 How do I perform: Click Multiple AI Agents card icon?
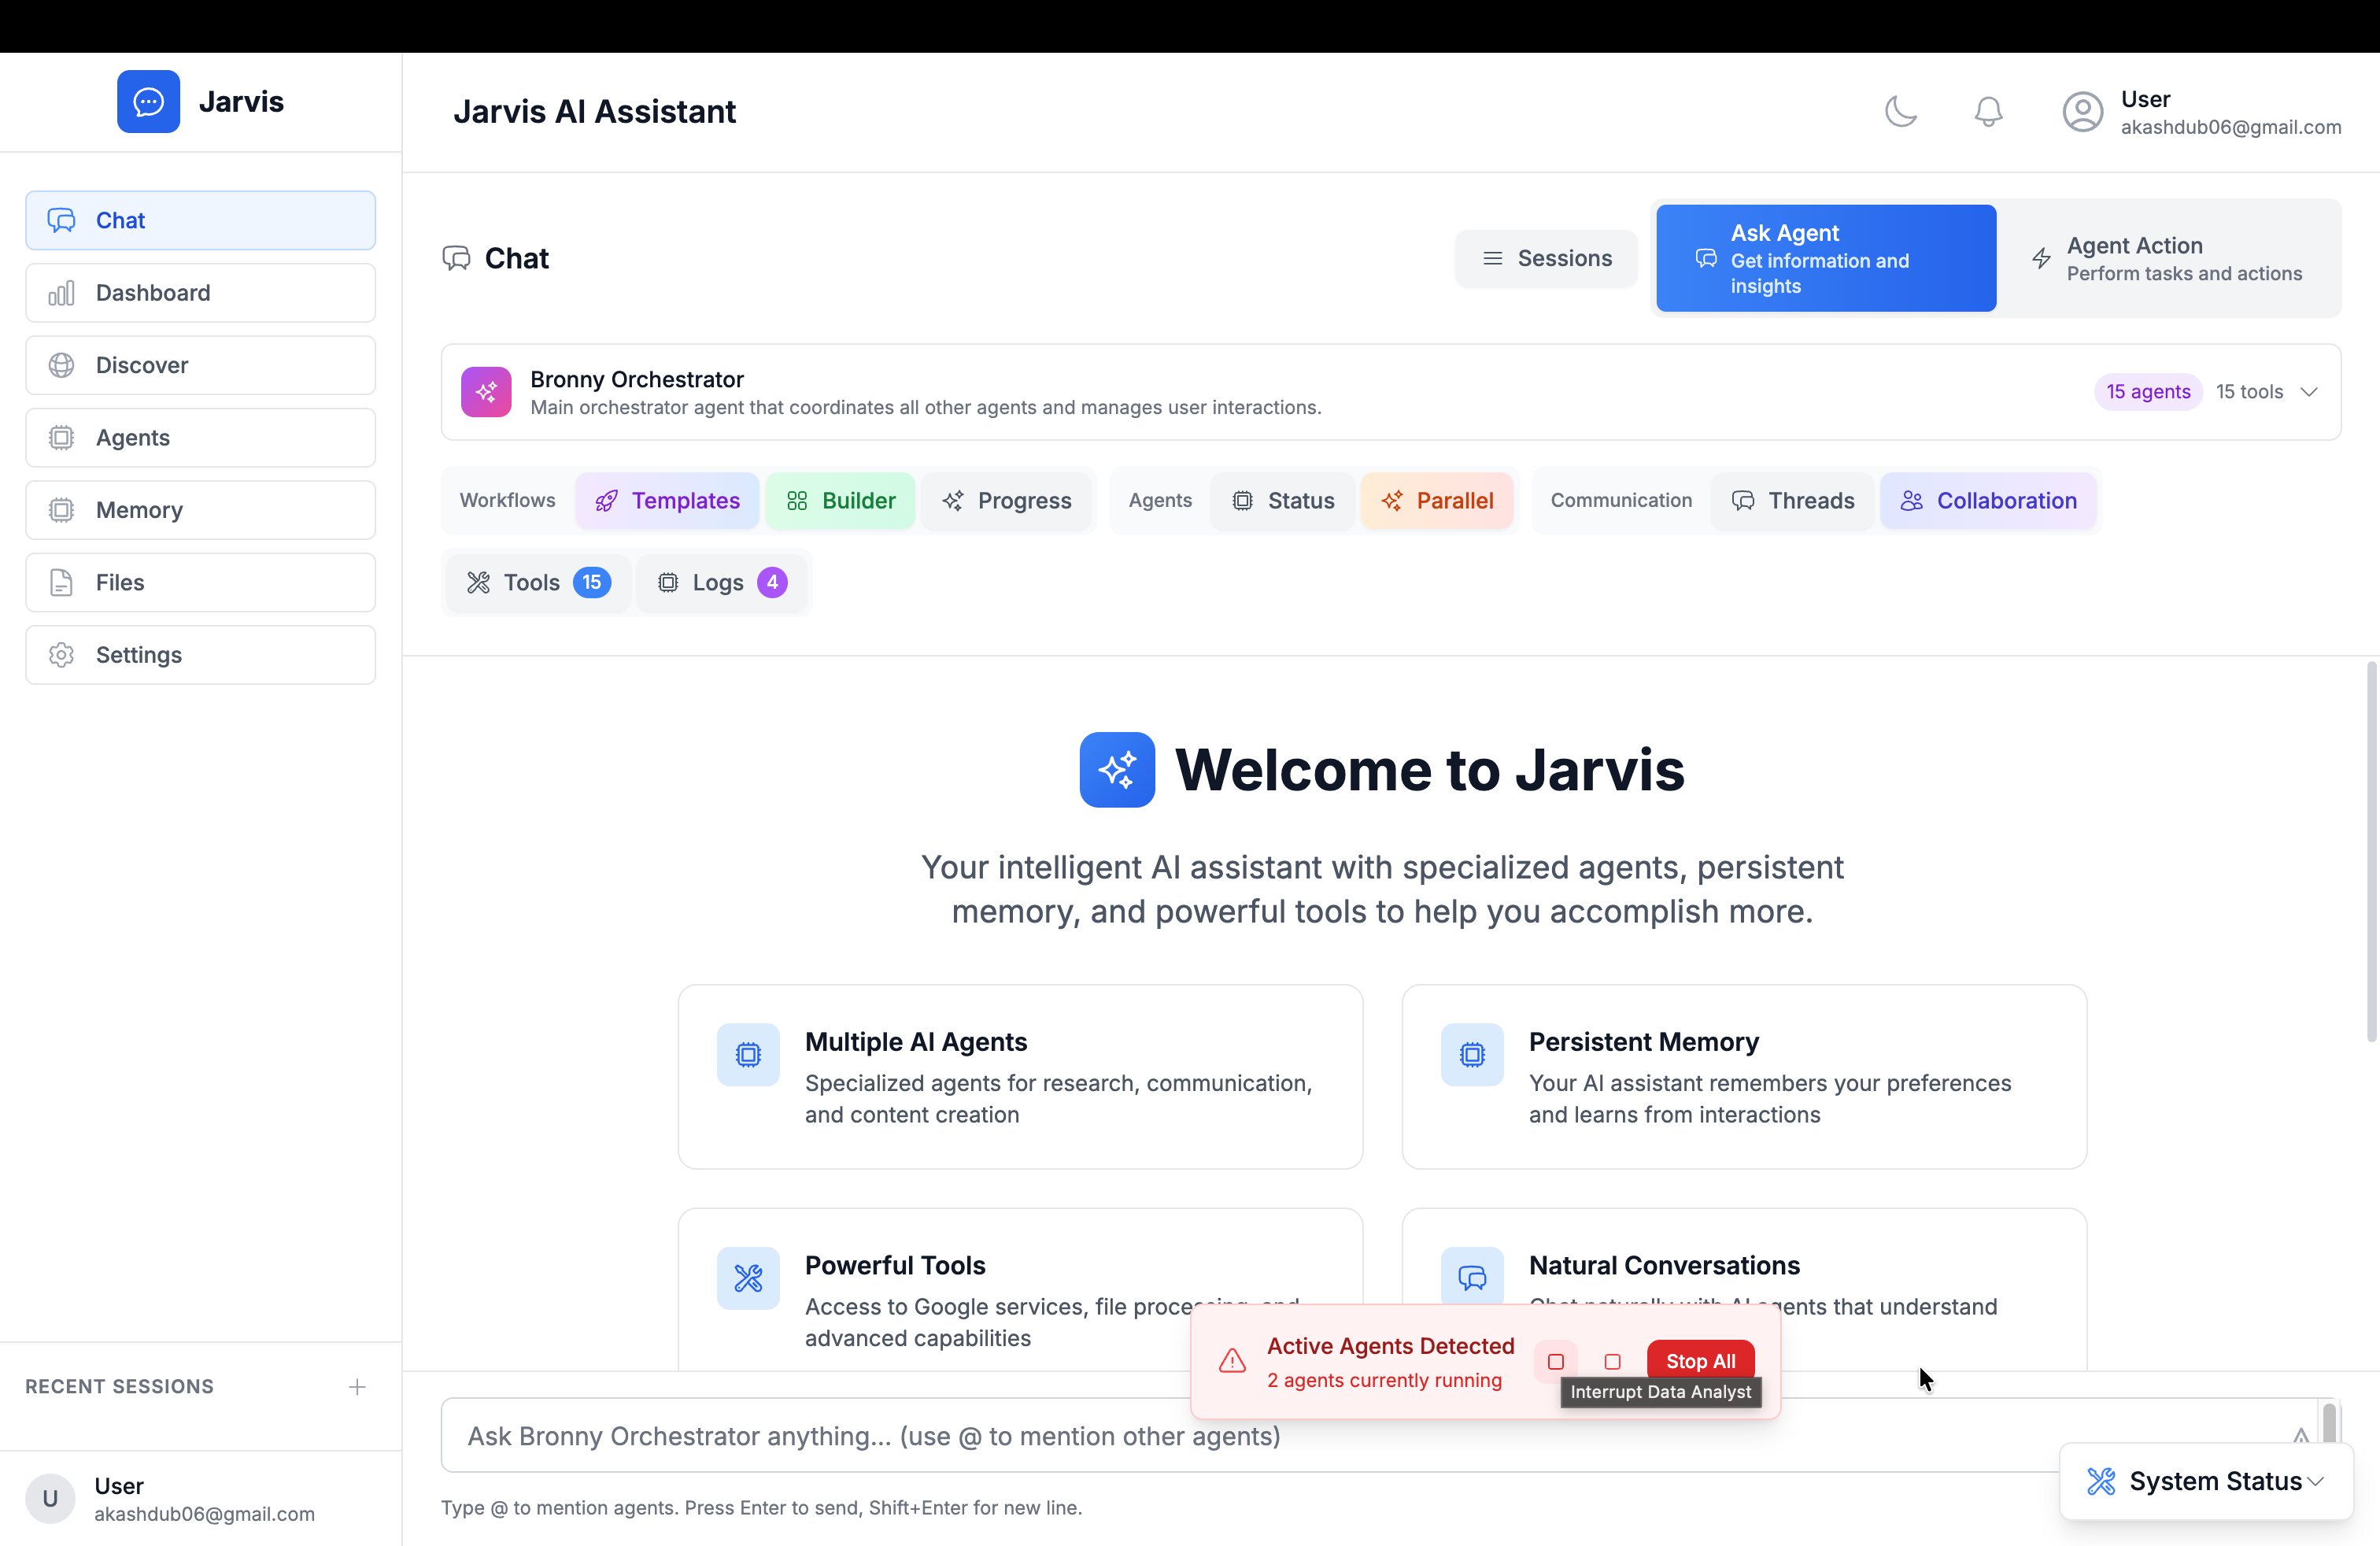748,1054
